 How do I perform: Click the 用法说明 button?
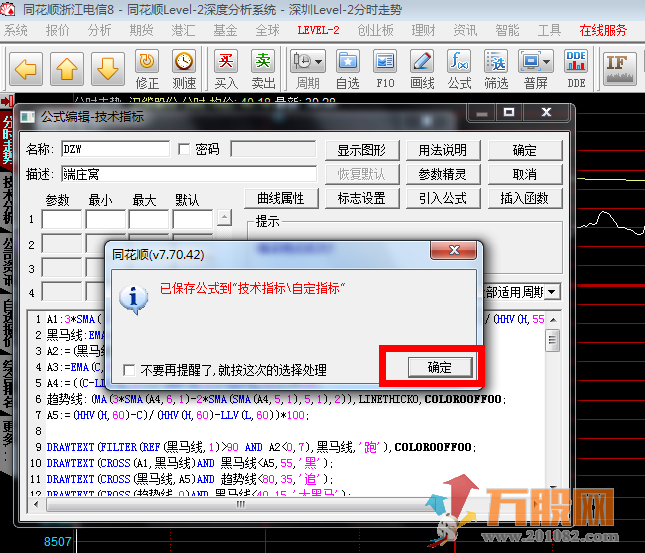point(443,150)
